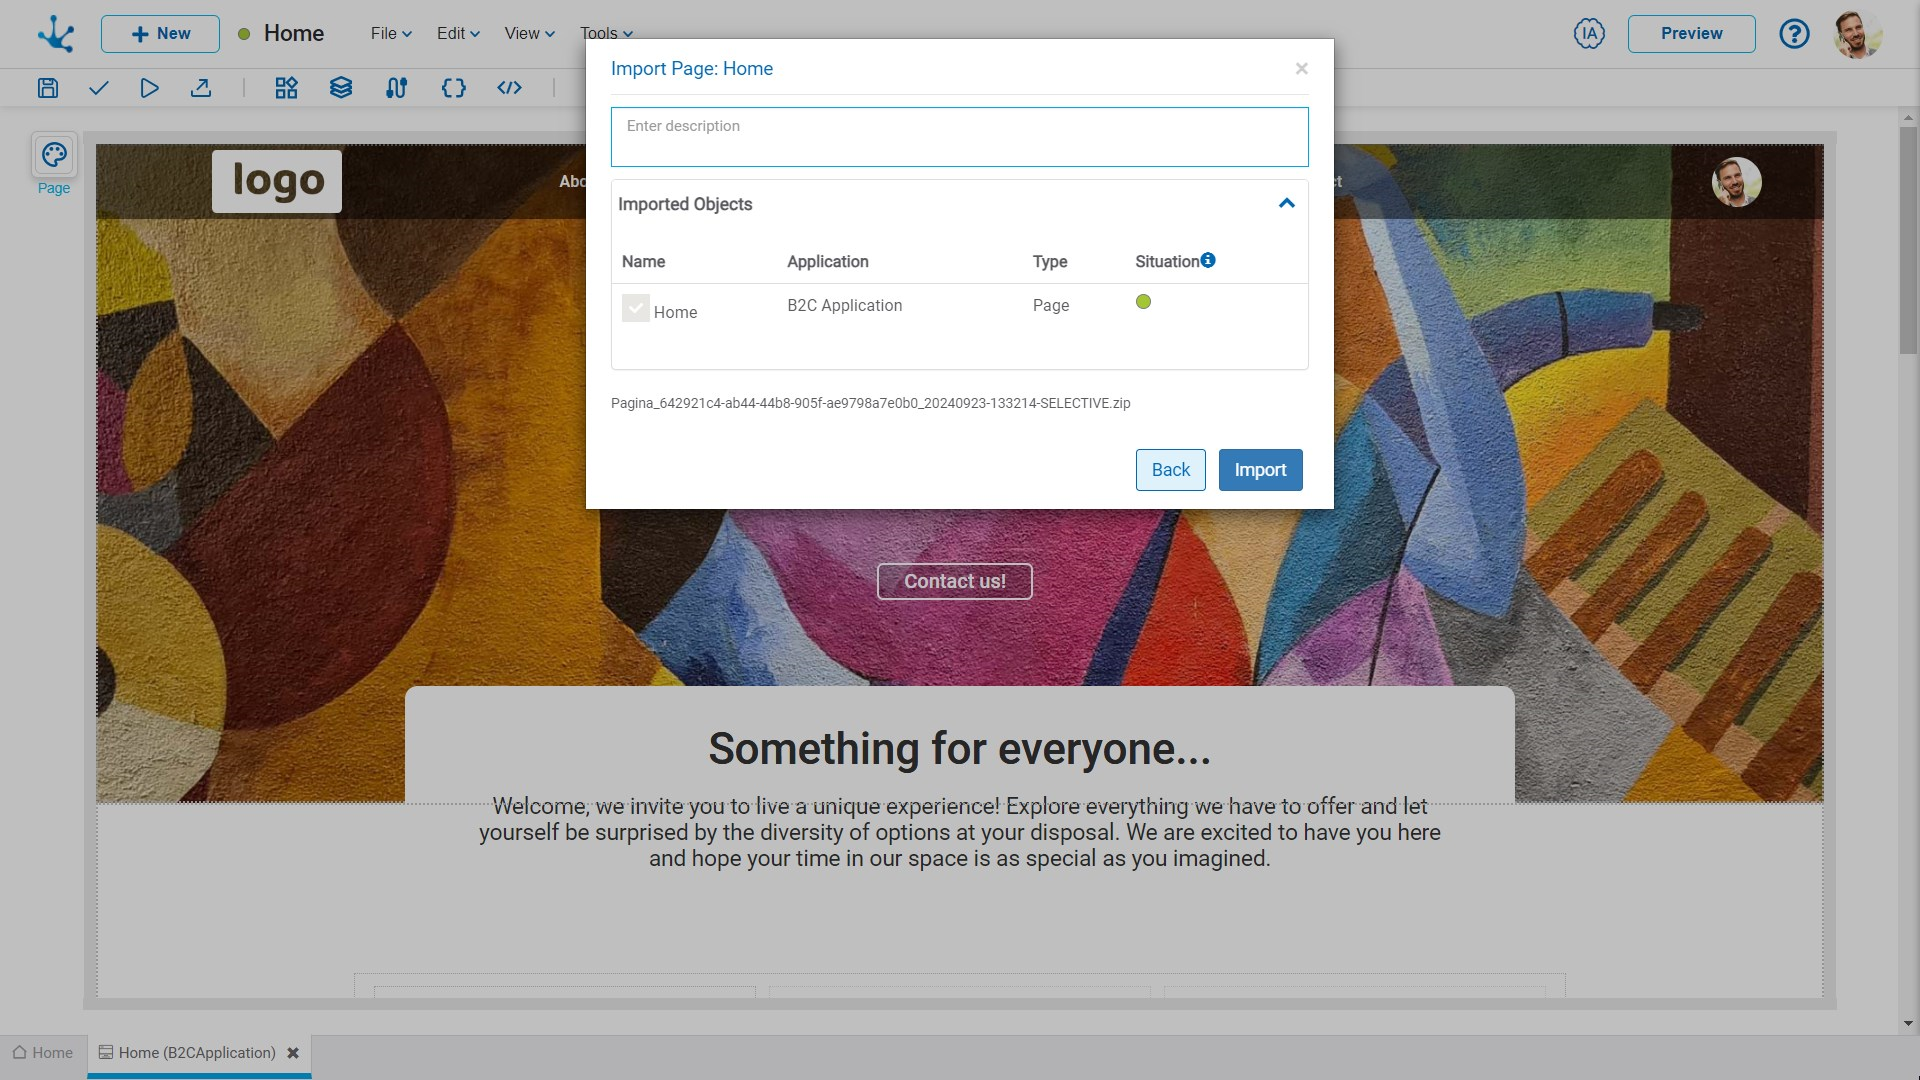Screen dimensions: 1920x1080
Task: Open the View dropdown menu
Action: (529, 34)
